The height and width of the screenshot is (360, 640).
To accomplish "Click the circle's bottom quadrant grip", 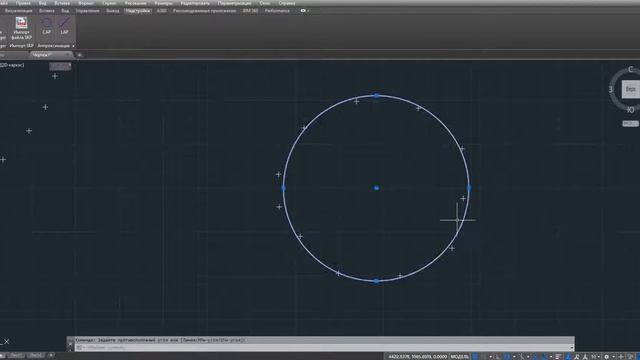I will [x=376, y=281].
